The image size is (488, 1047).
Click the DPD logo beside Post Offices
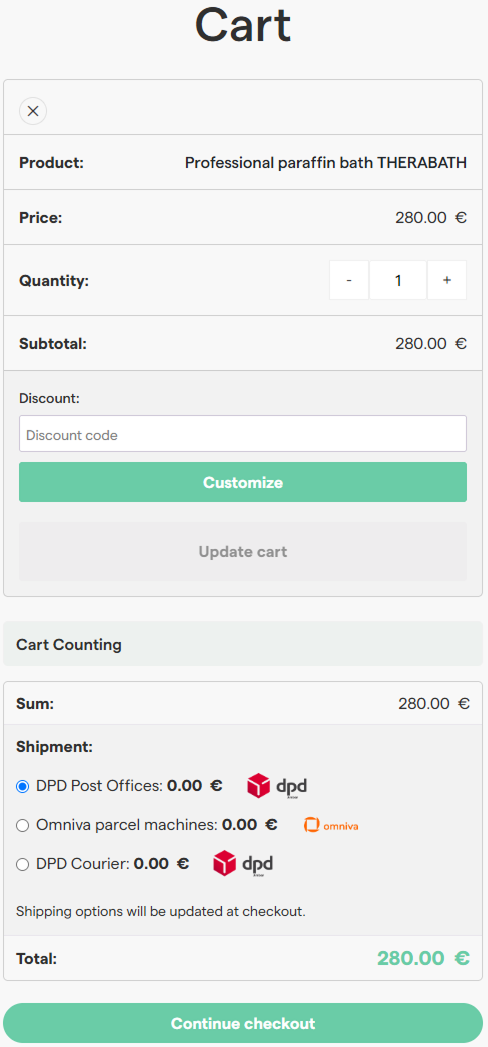coord(276,786)
